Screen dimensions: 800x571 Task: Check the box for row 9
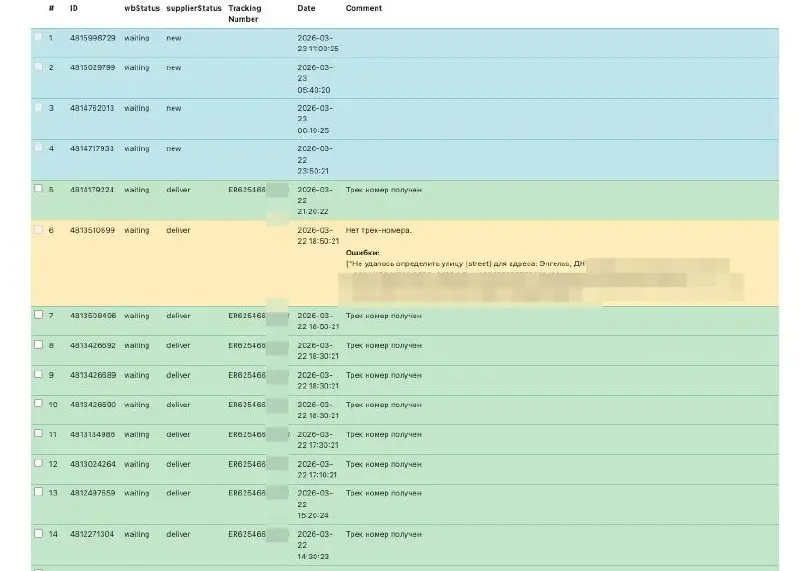tap(38, 374)
